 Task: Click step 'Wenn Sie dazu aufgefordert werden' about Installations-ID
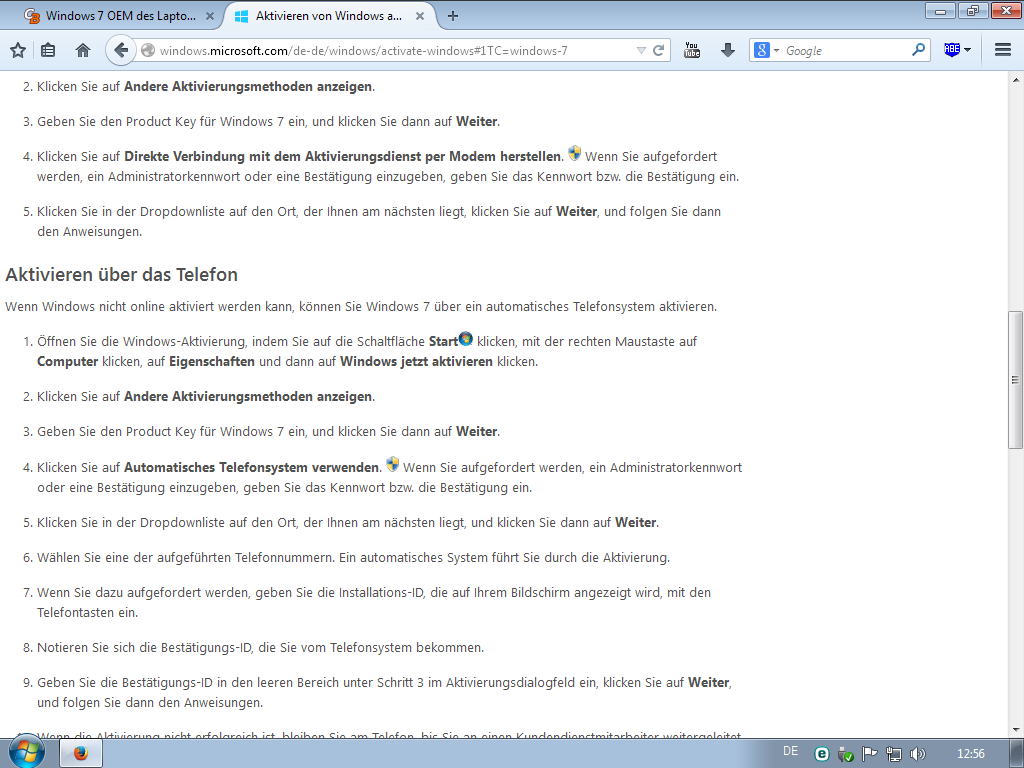pyautogui.click(x=374, y=602)
